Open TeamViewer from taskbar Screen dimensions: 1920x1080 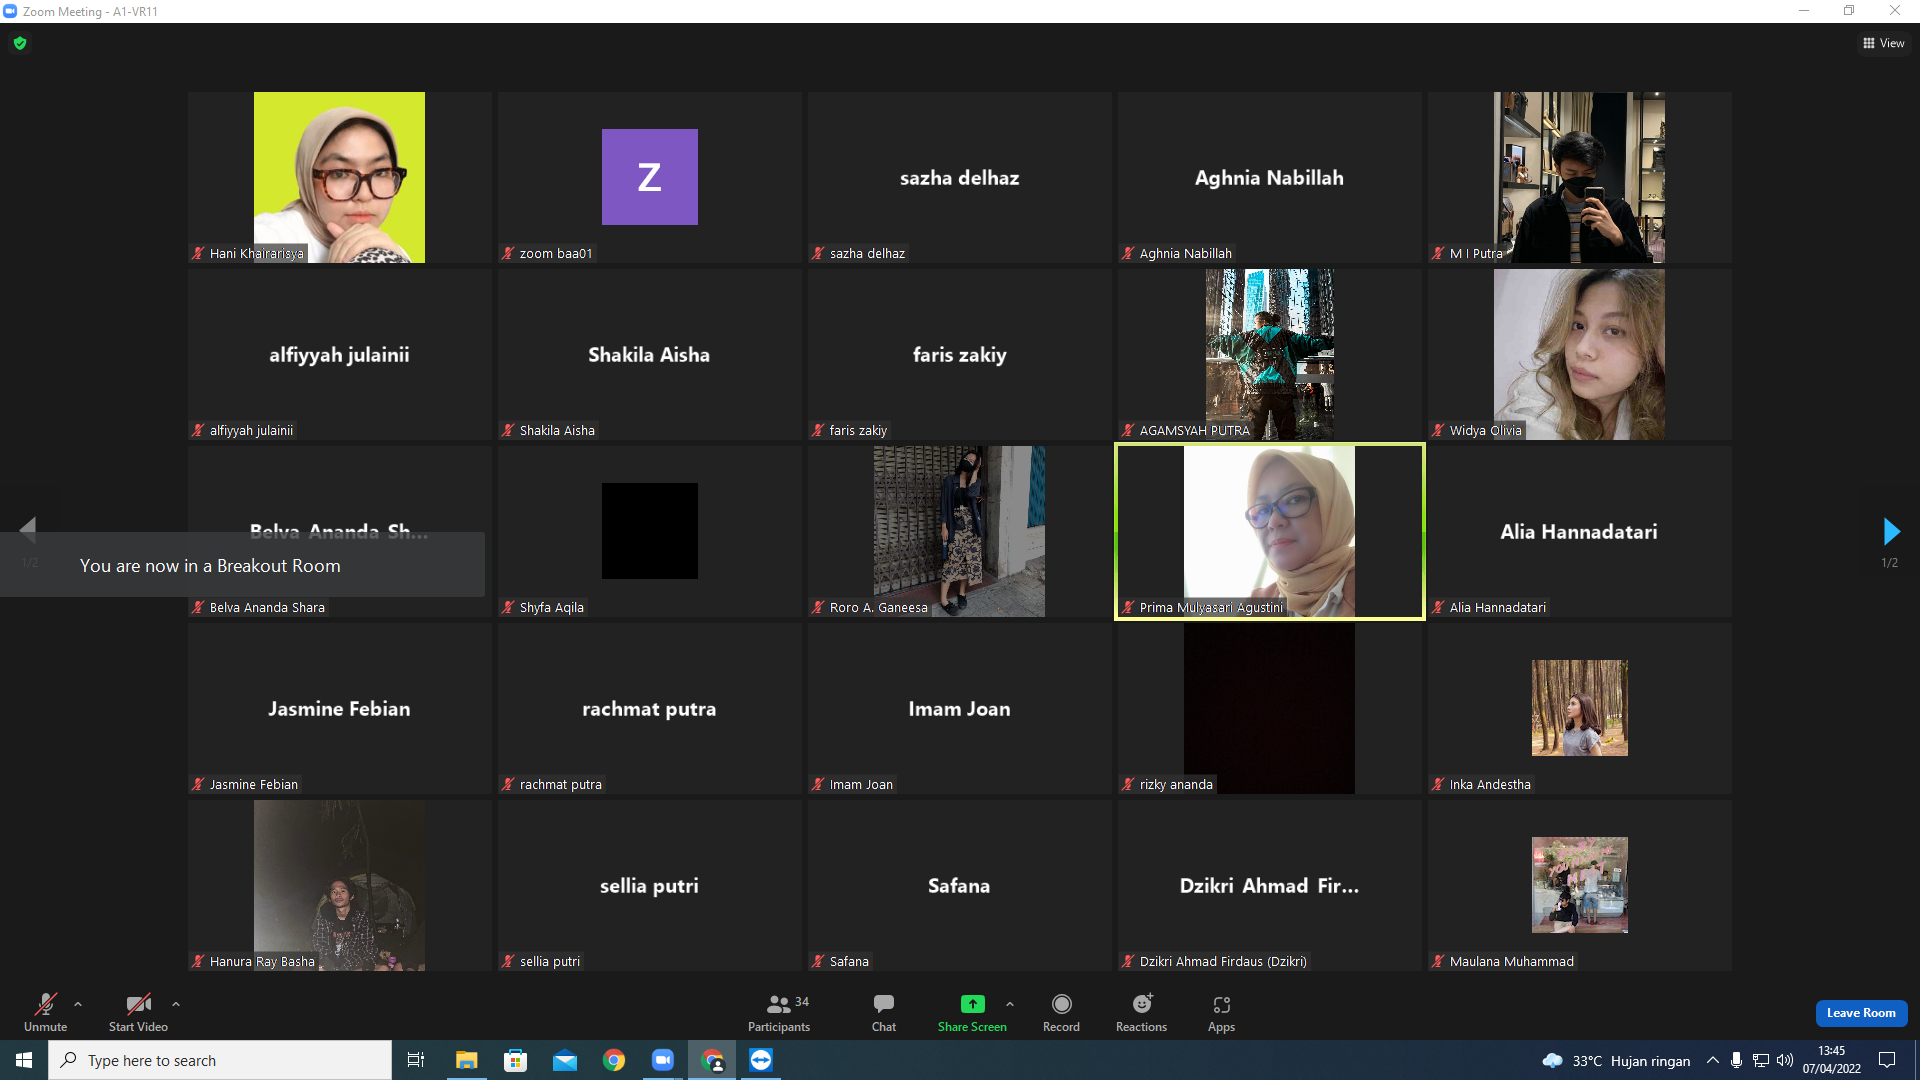[761, 1060]
